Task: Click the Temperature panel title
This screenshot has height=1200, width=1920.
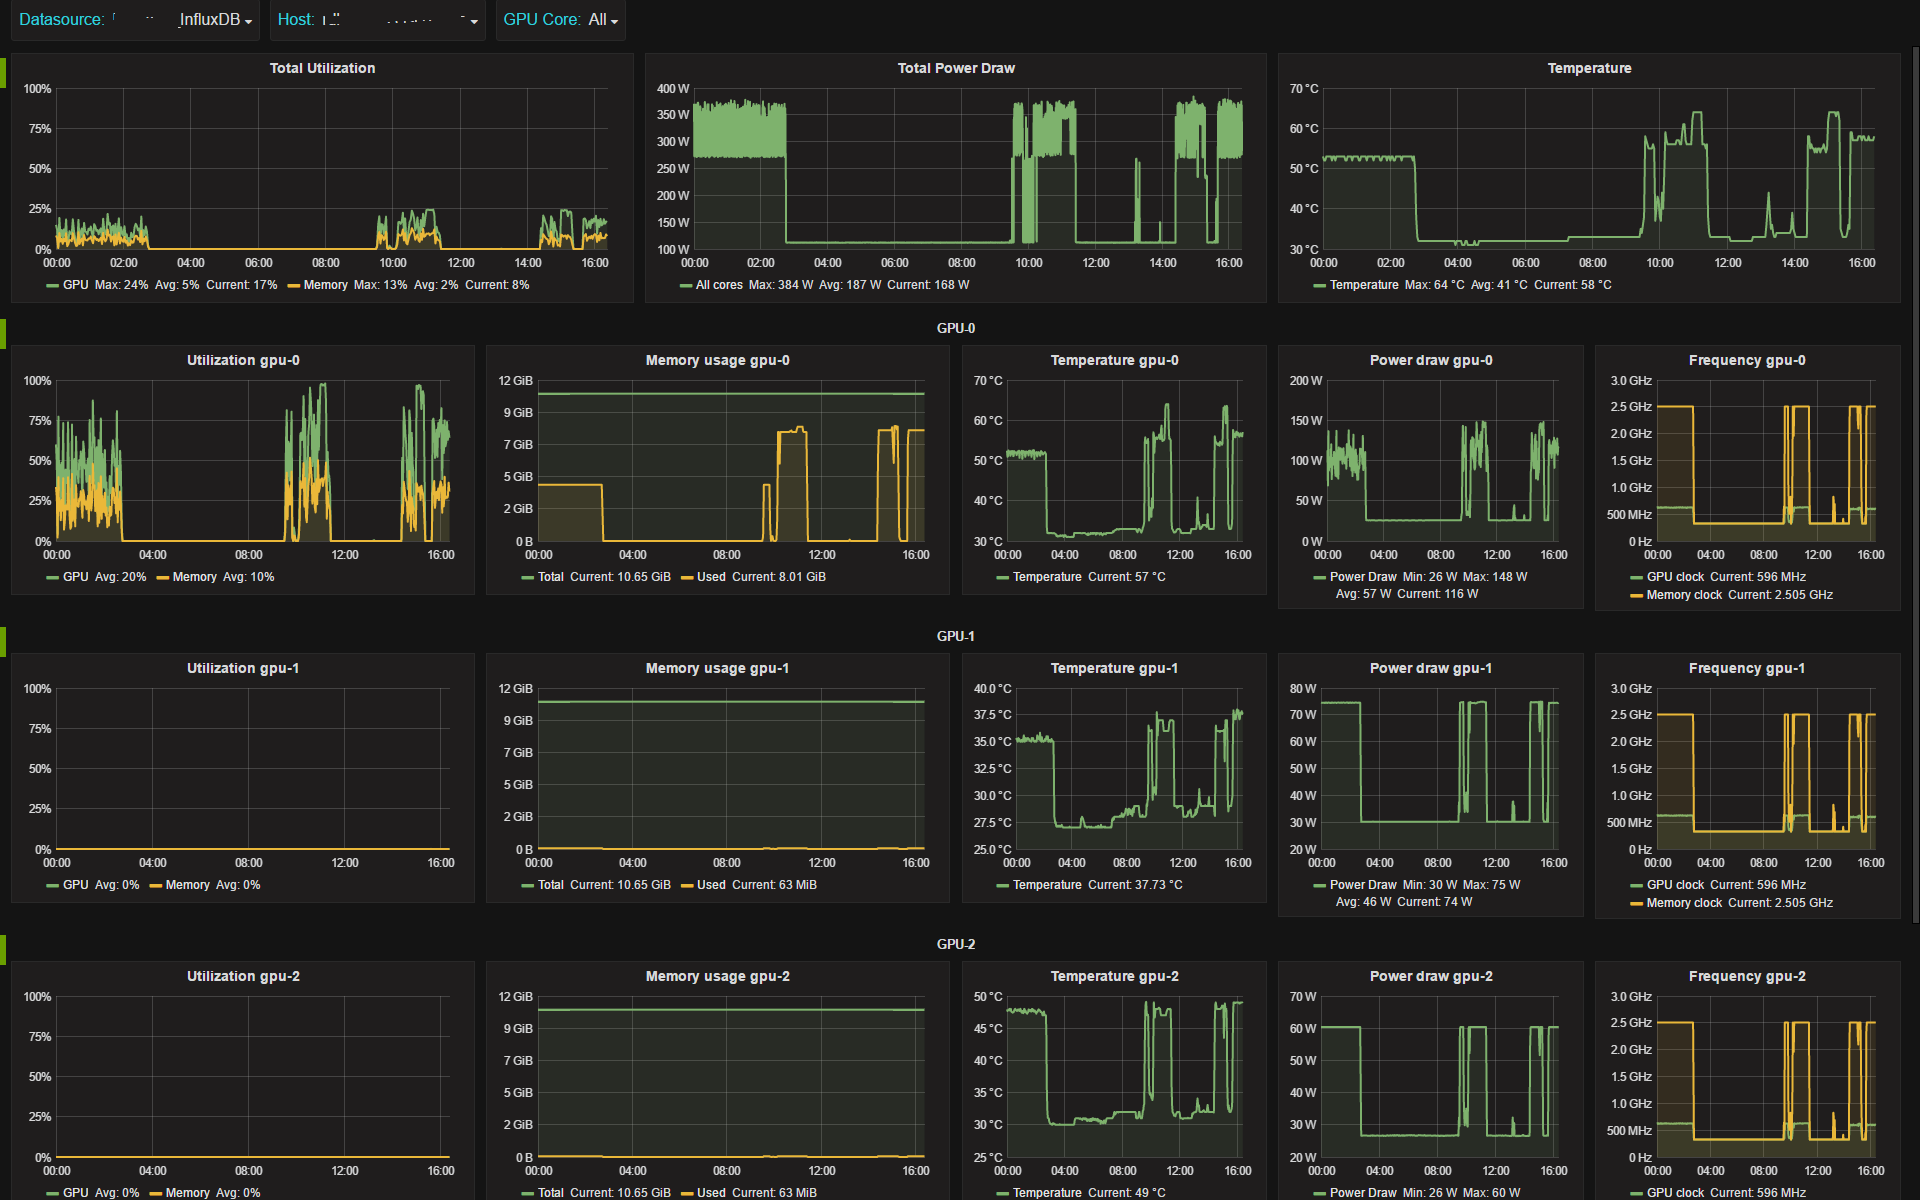Action: click(1589, 68)
